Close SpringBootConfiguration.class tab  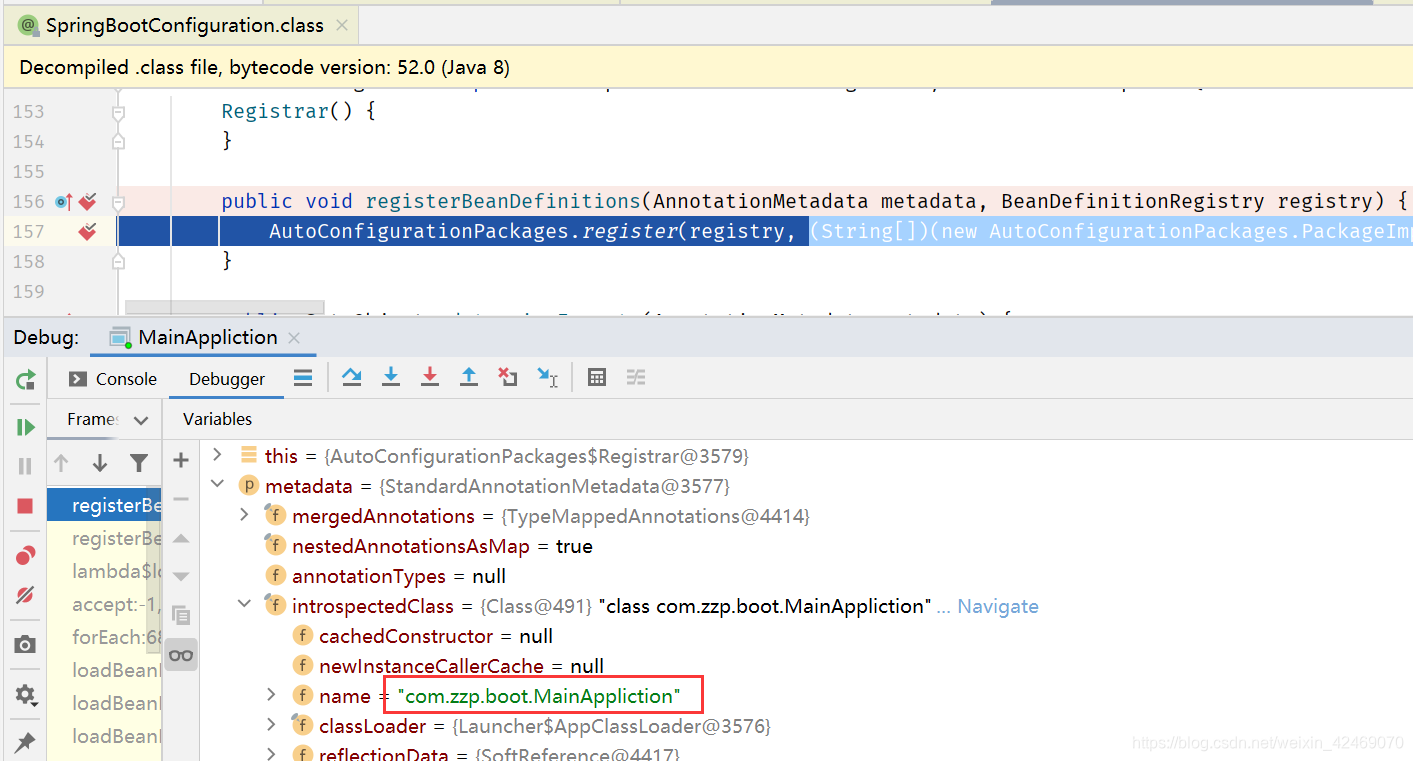point(343,26)
